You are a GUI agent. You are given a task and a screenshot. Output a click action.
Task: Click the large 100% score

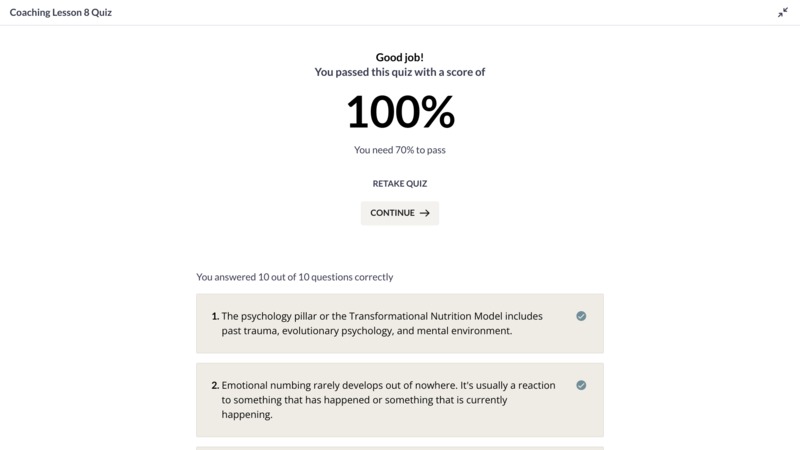[x=400, y=111]
